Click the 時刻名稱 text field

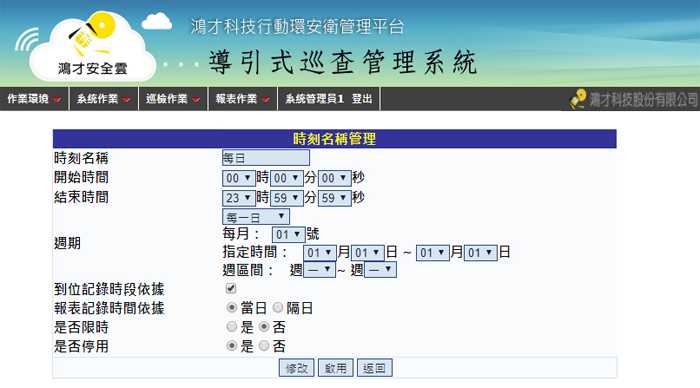[266, 158]
